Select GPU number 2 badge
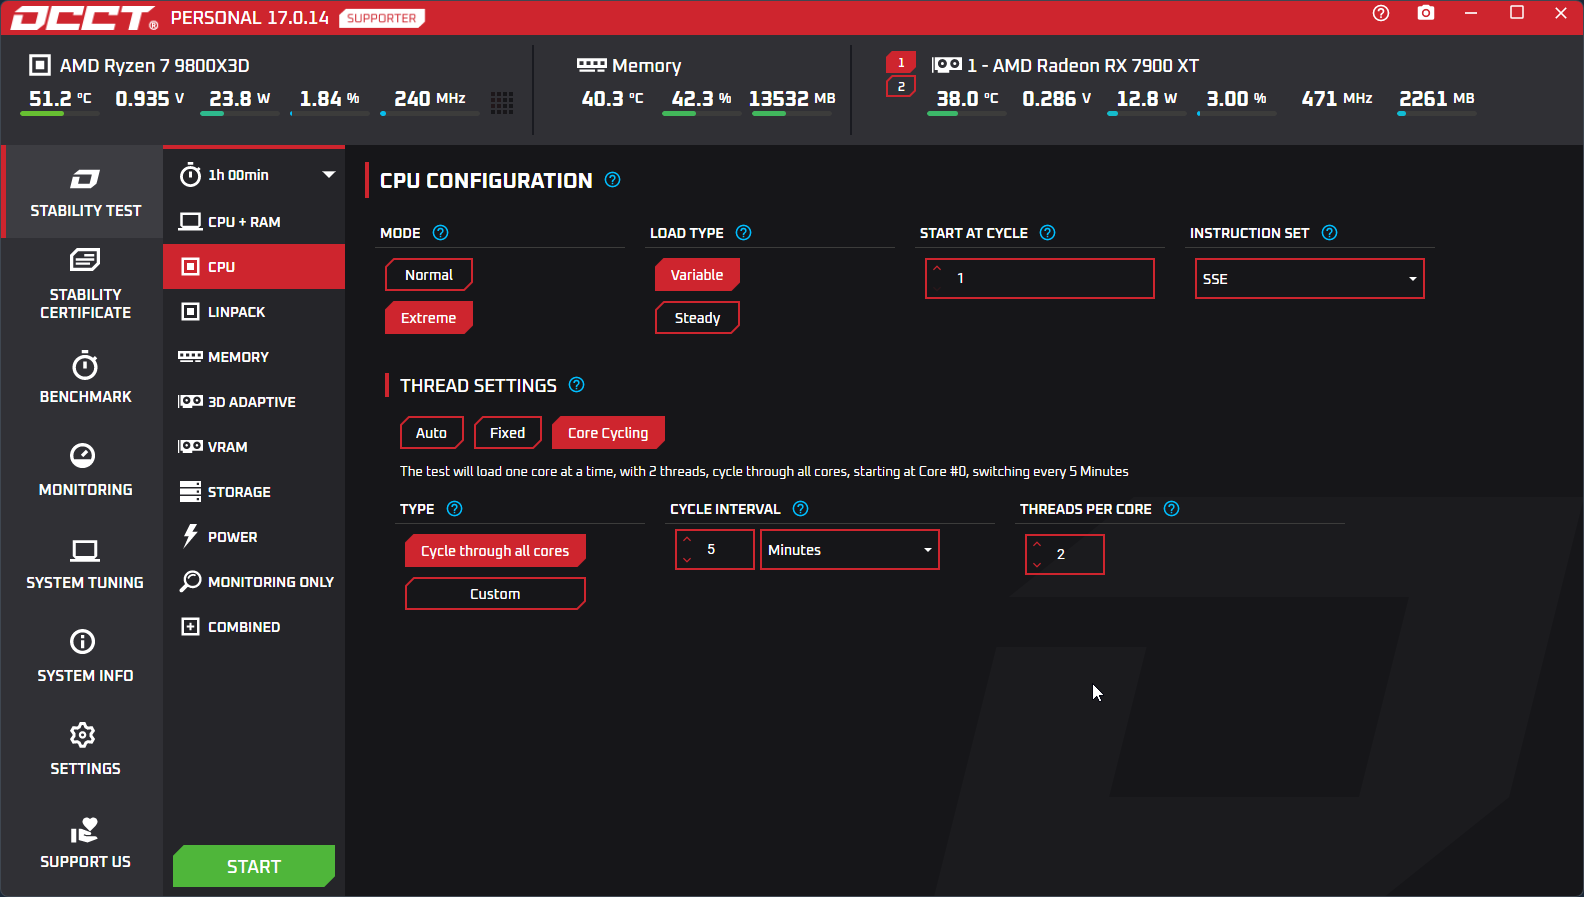 pos(901,87)
